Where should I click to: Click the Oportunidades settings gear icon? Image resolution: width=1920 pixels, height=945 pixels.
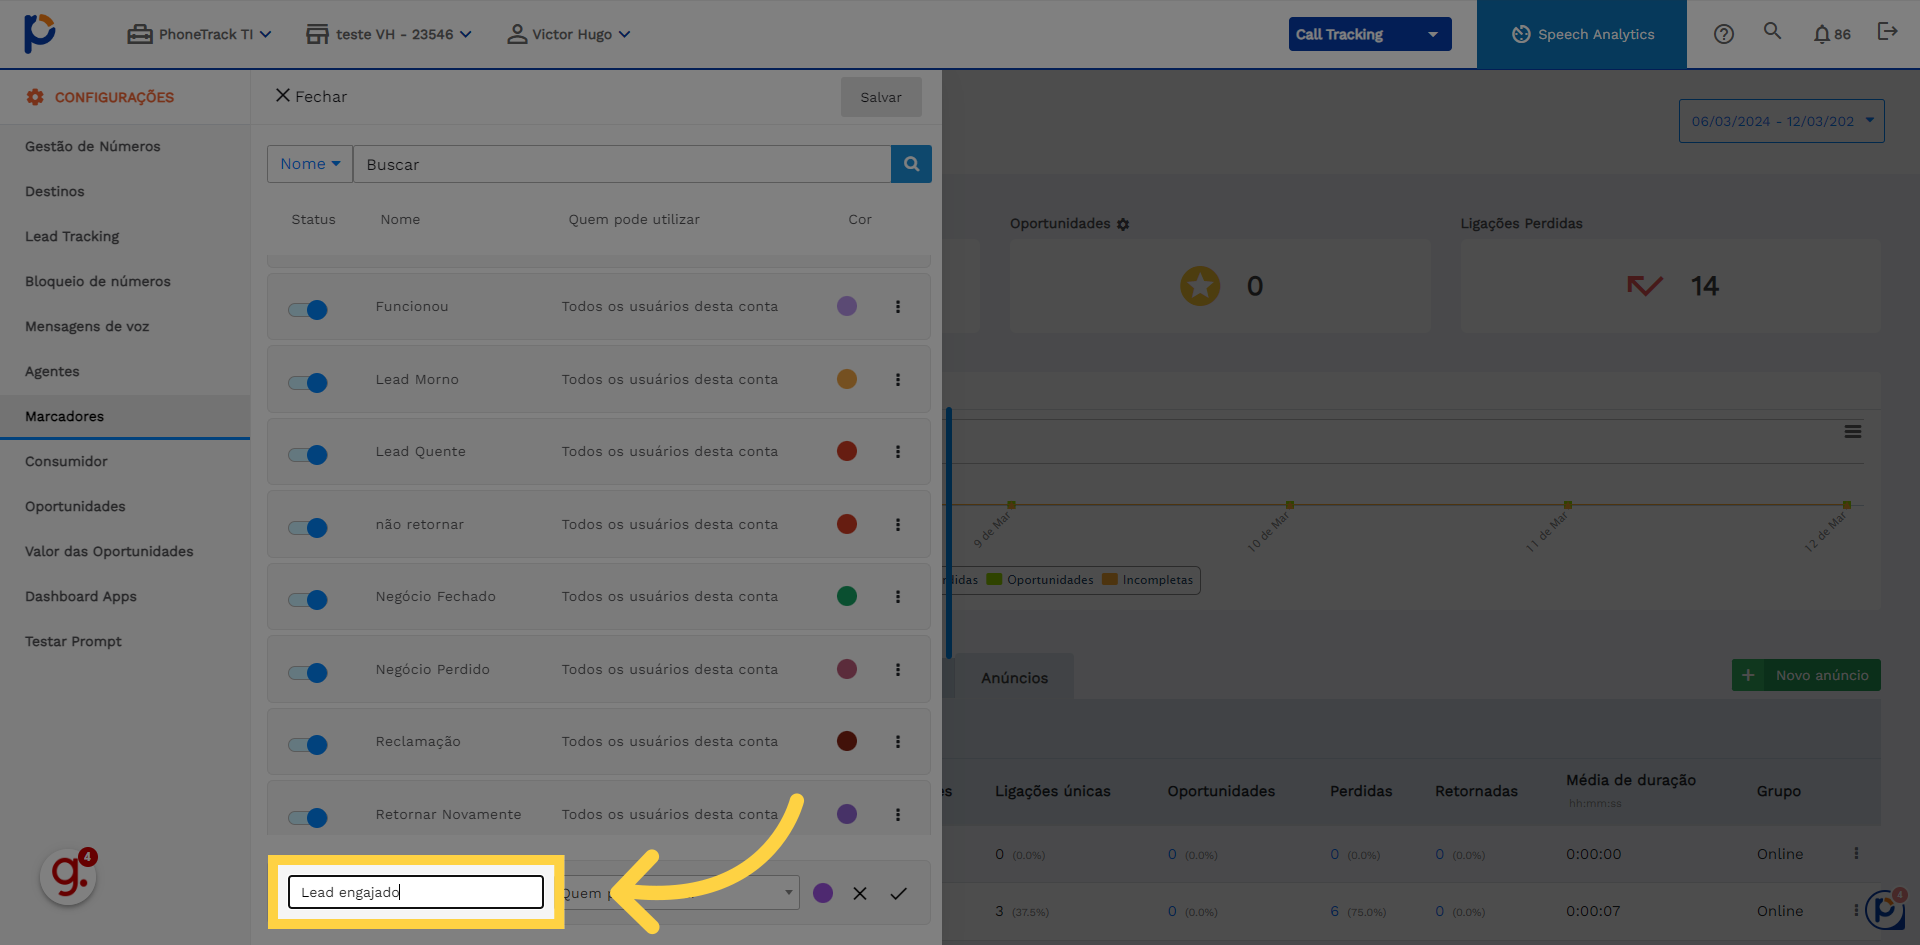1123,224
